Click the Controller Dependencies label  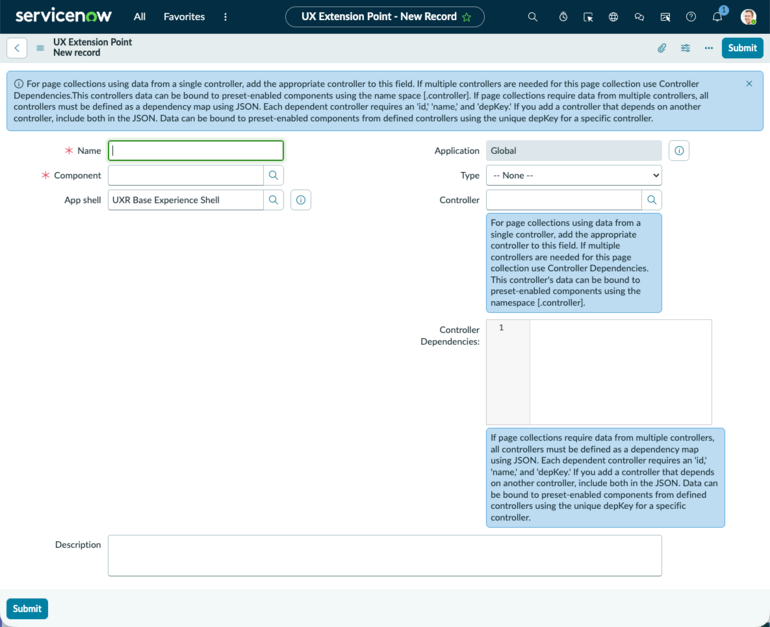pyautogui.click(x=450, y=335)
